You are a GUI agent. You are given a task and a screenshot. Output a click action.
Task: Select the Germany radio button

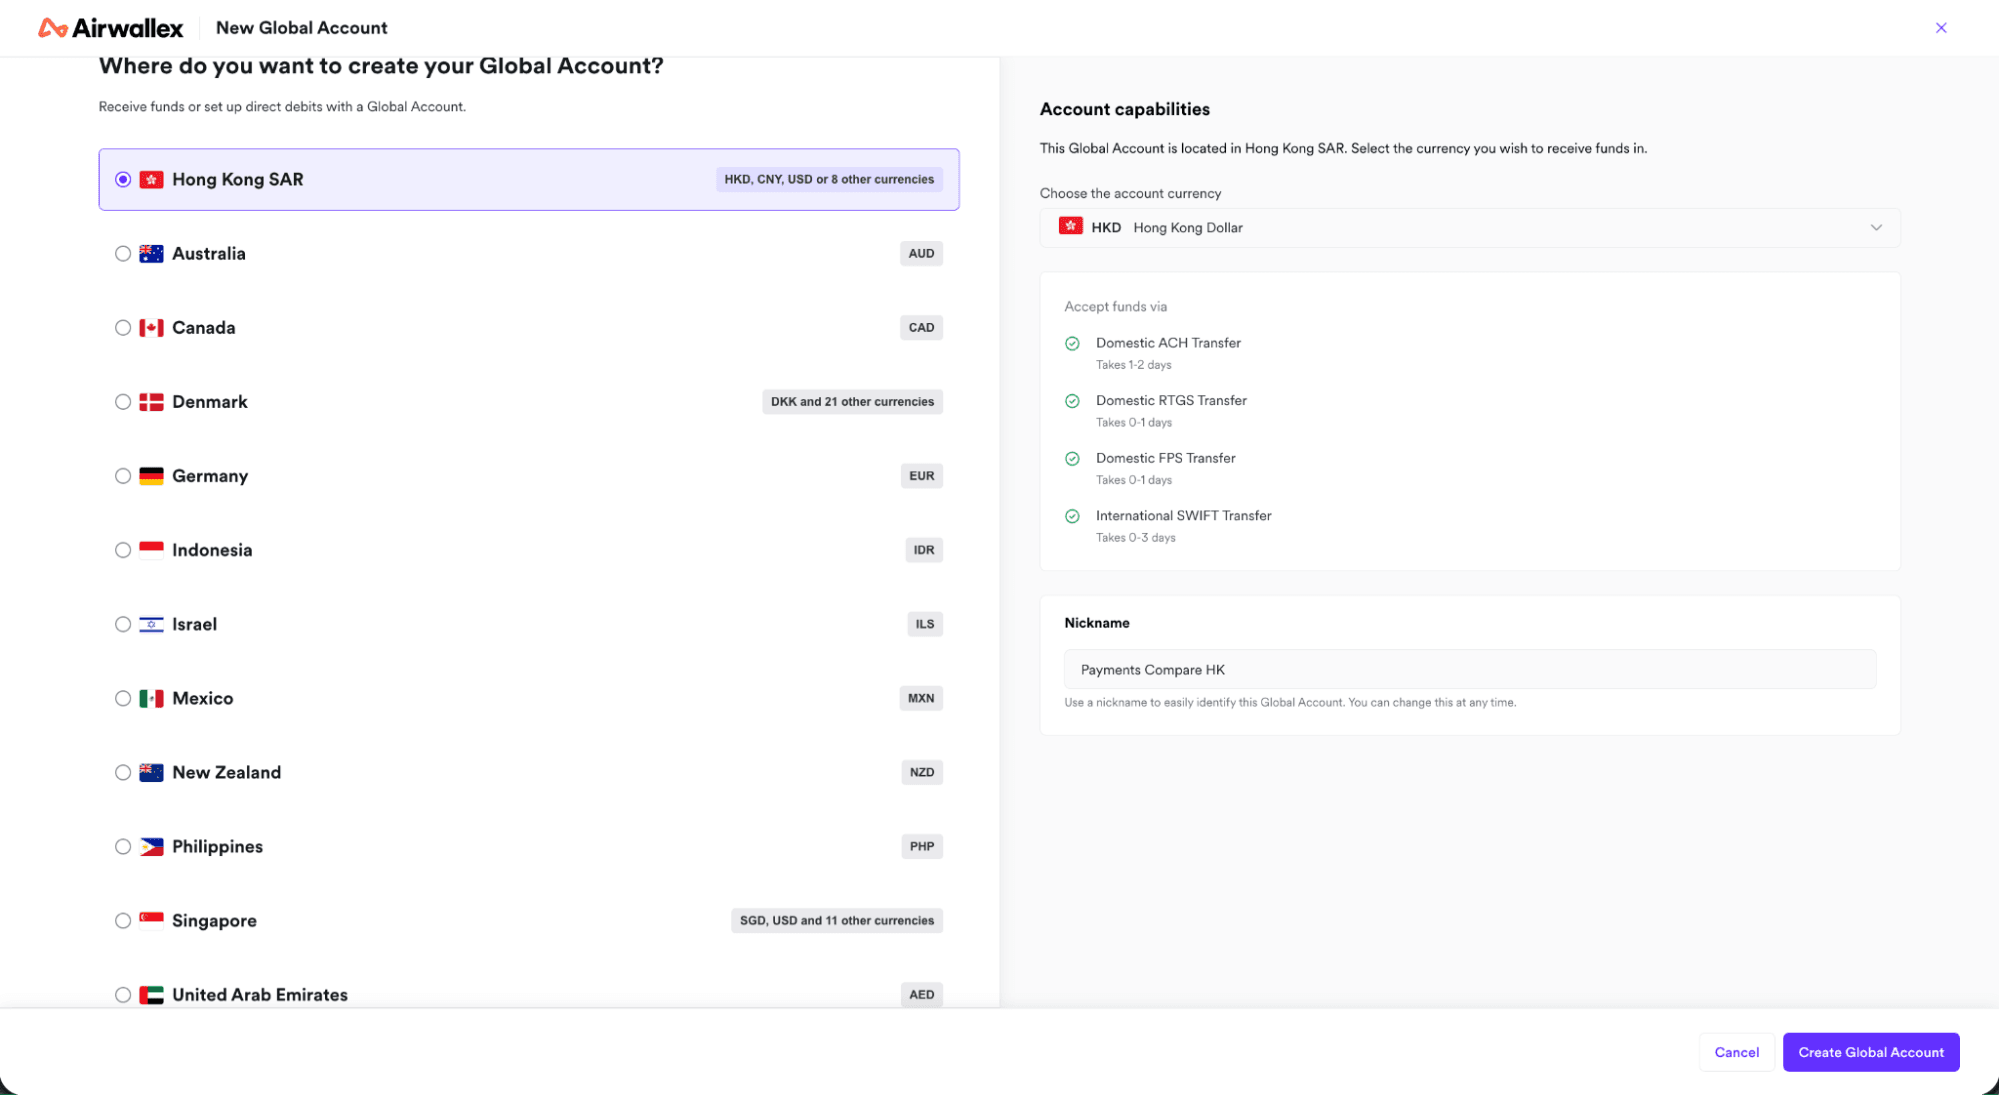[123, 476]
